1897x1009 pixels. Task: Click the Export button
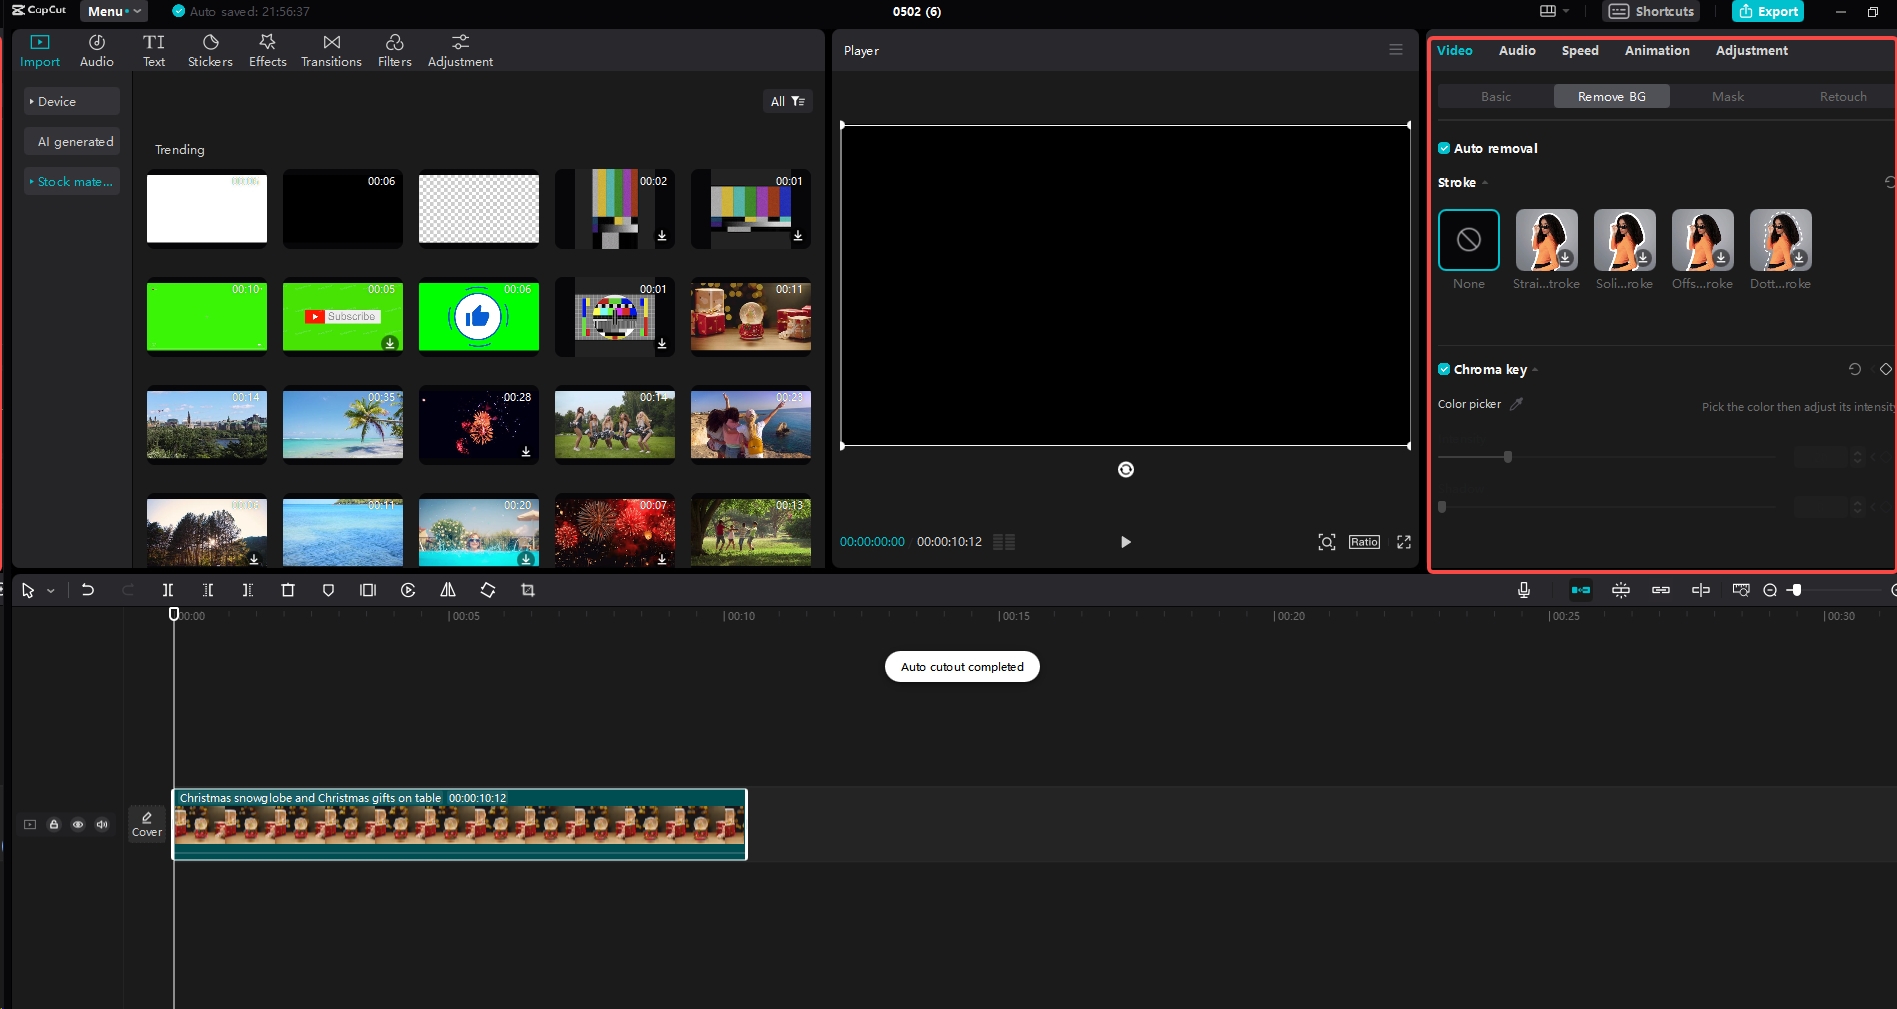click(x=1767, y=11)
